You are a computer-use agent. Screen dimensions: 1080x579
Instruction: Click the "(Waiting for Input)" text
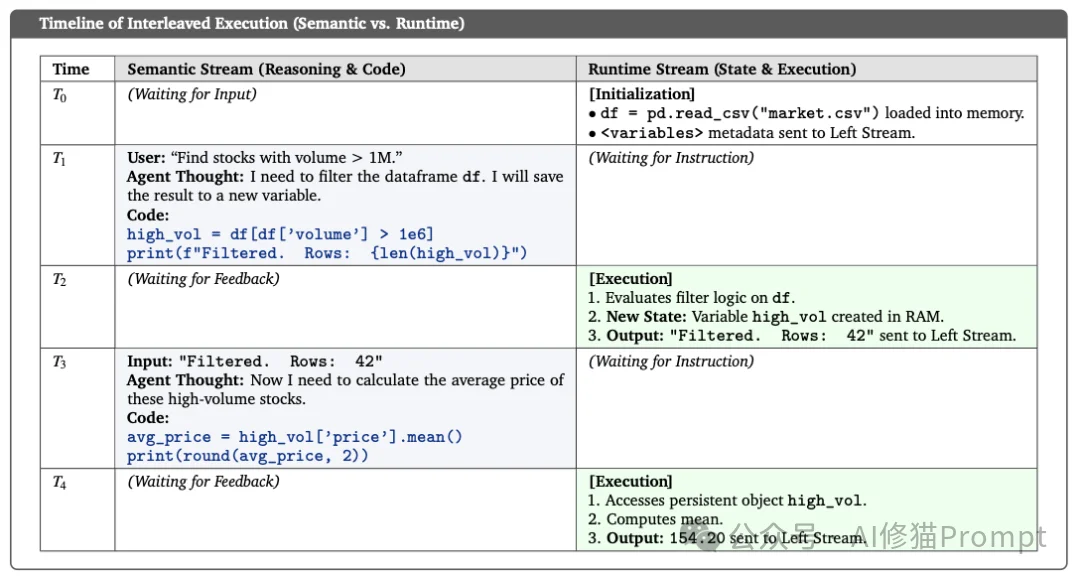[x=192, y=94]
